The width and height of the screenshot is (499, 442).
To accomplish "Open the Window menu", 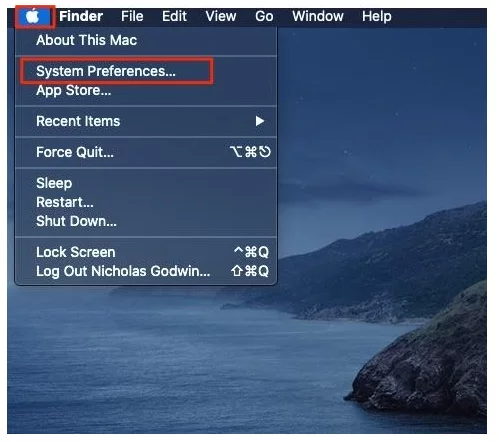I will [318, 16].
